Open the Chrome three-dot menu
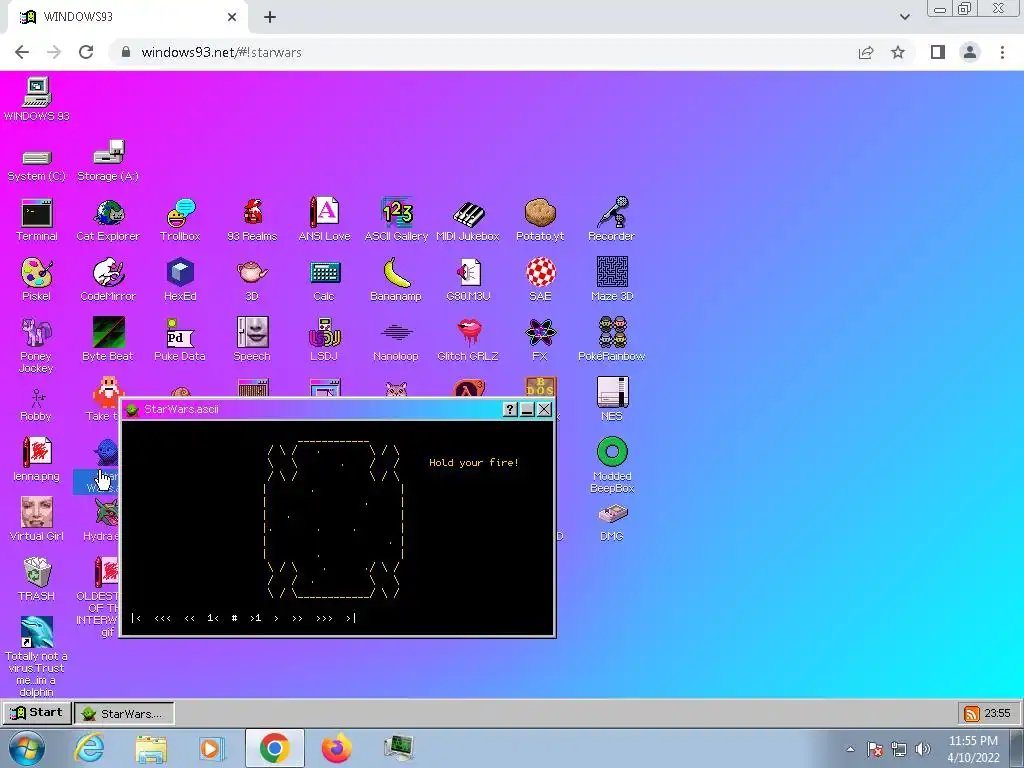Screen dimensions: 1024x768 tap(1002, 52)
